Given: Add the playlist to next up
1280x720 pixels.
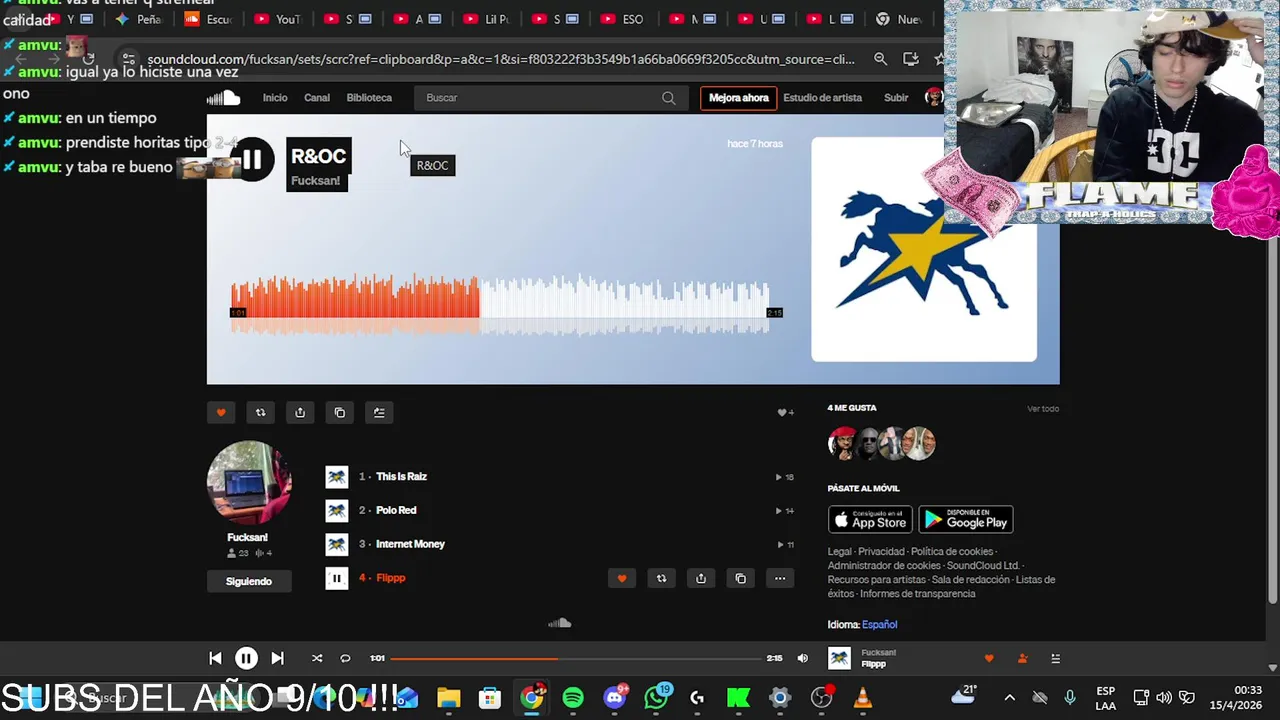Looking at the screenshot, I should click(x=379, y=412).
